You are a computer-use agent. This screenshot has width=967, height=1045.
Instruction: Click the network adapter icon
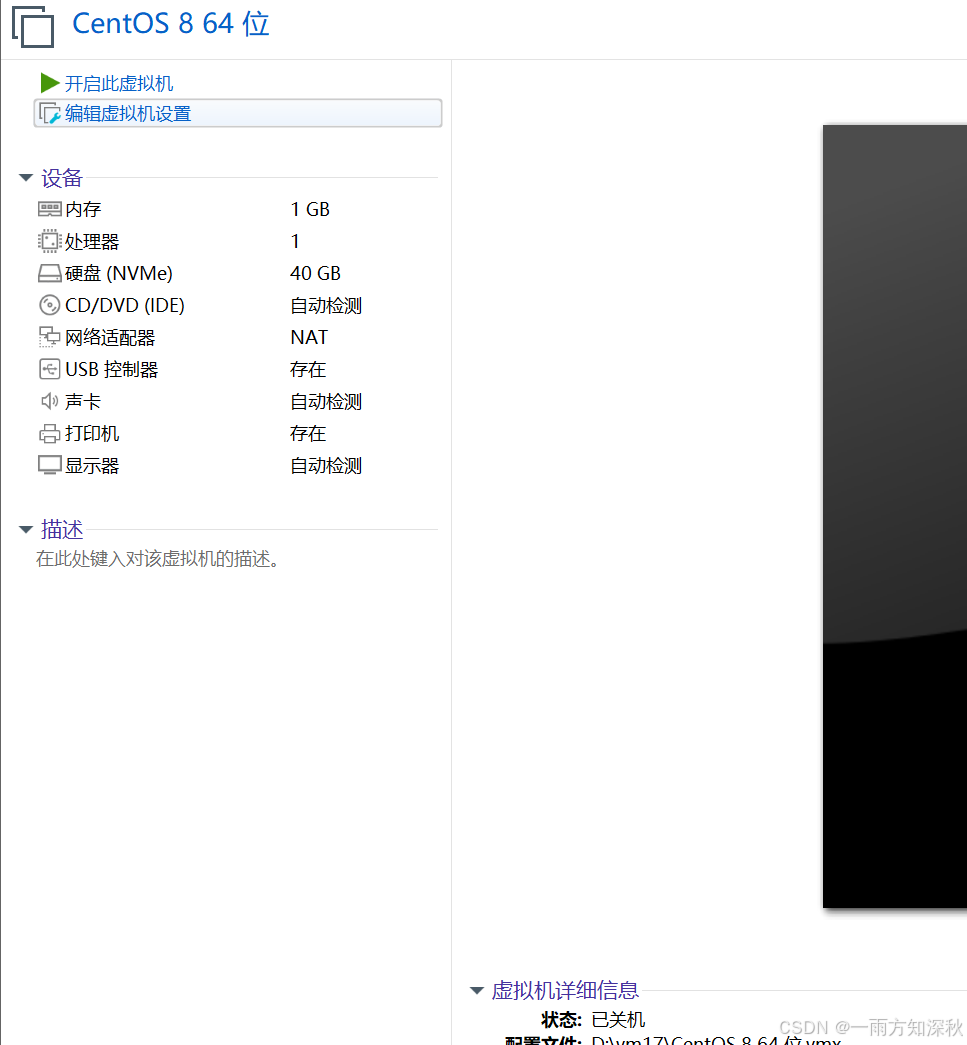click(49, 337)
